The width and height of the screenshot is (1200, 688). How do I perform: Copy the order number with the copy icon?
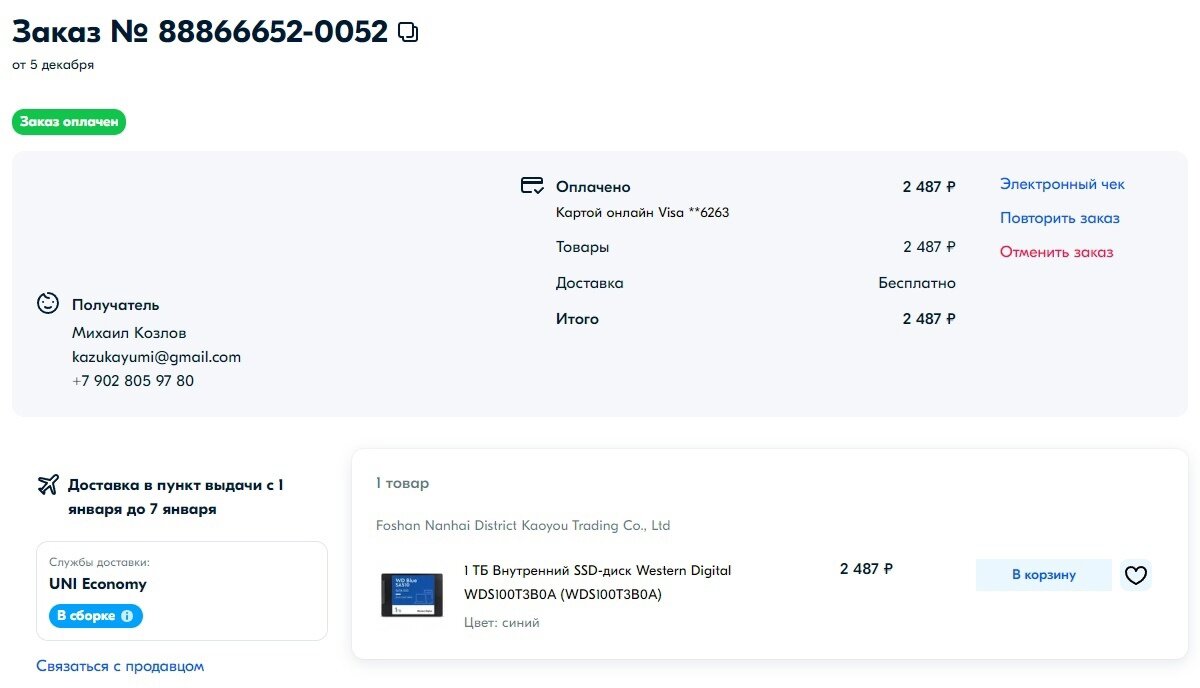(x=408, y=32)
